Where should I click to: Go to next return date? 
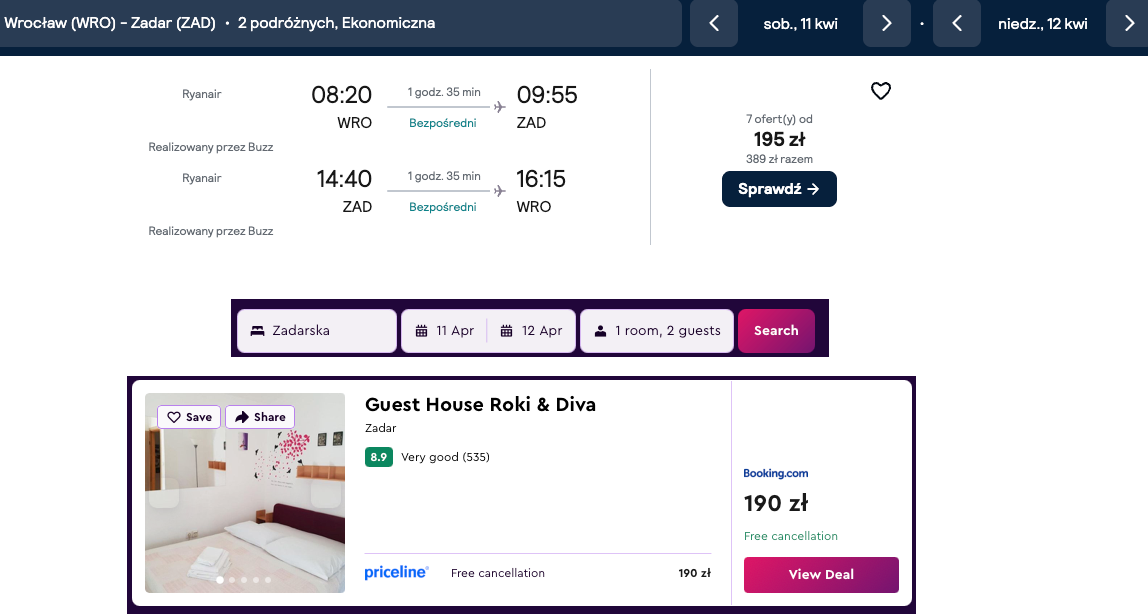click(x=1127, y=24)
